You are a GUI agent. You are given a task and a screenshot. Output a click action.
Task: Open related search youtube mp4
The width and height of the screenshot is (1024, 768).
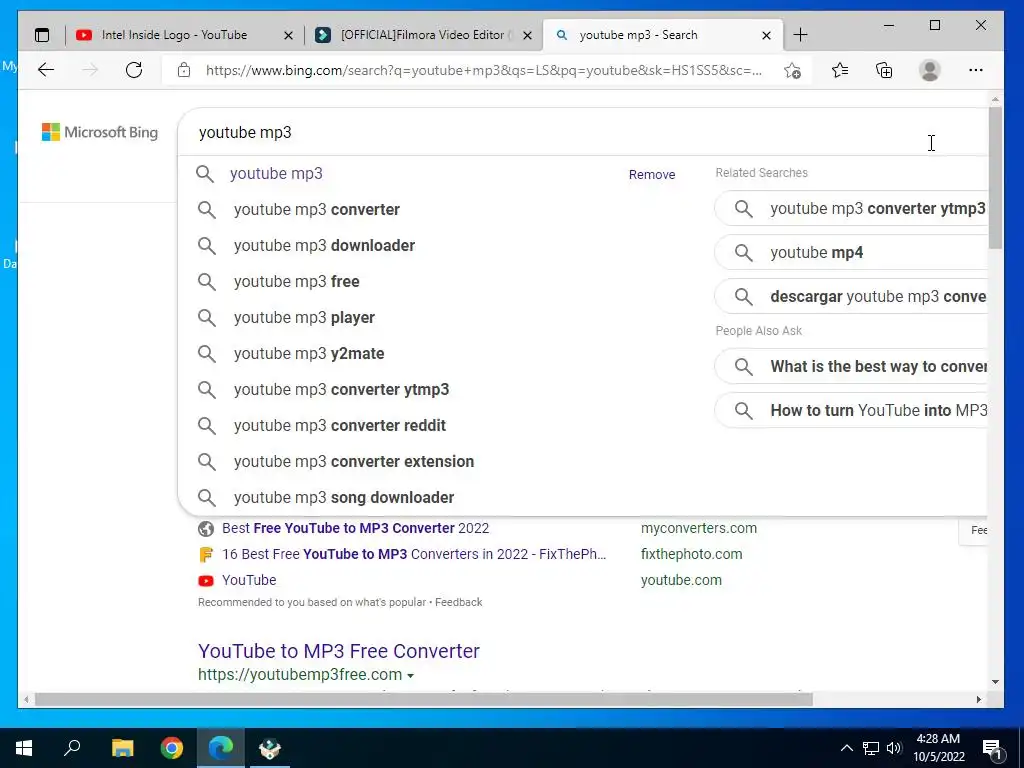(x=852, y=253)
